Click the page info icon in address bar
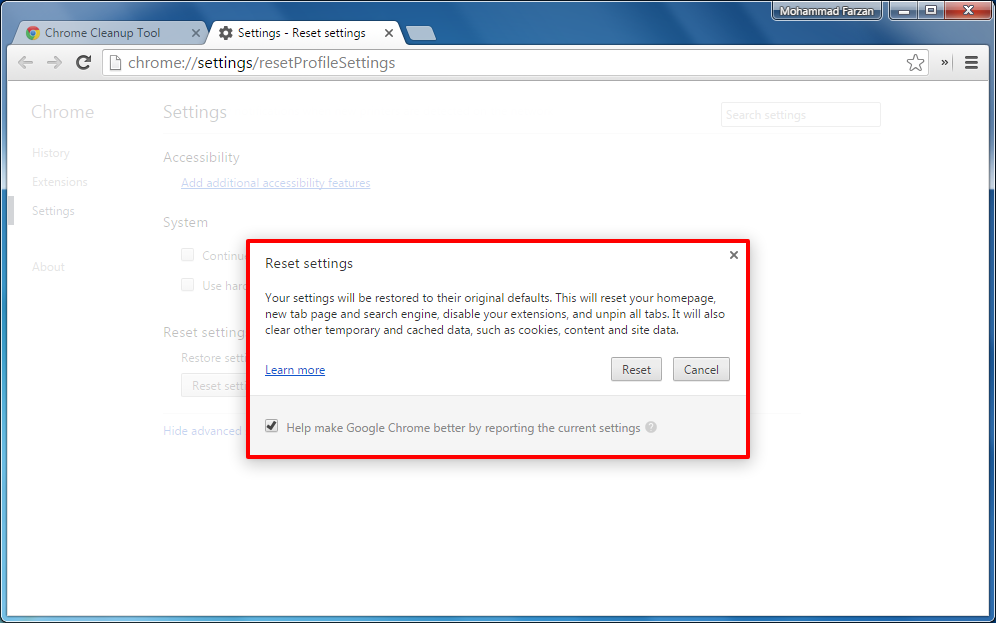This screenshot has width=996, height=623. click(x=115, y=62)
